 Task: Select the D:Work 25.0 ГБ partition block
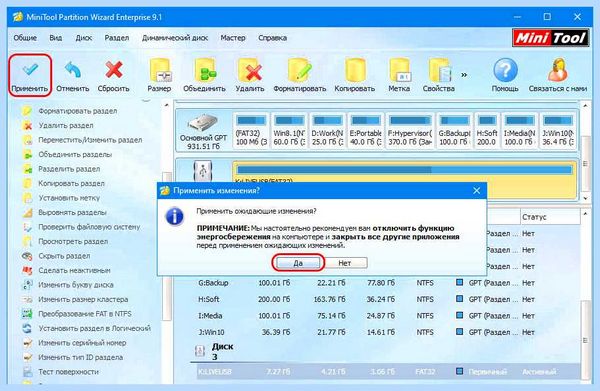(x=327, y=131)
